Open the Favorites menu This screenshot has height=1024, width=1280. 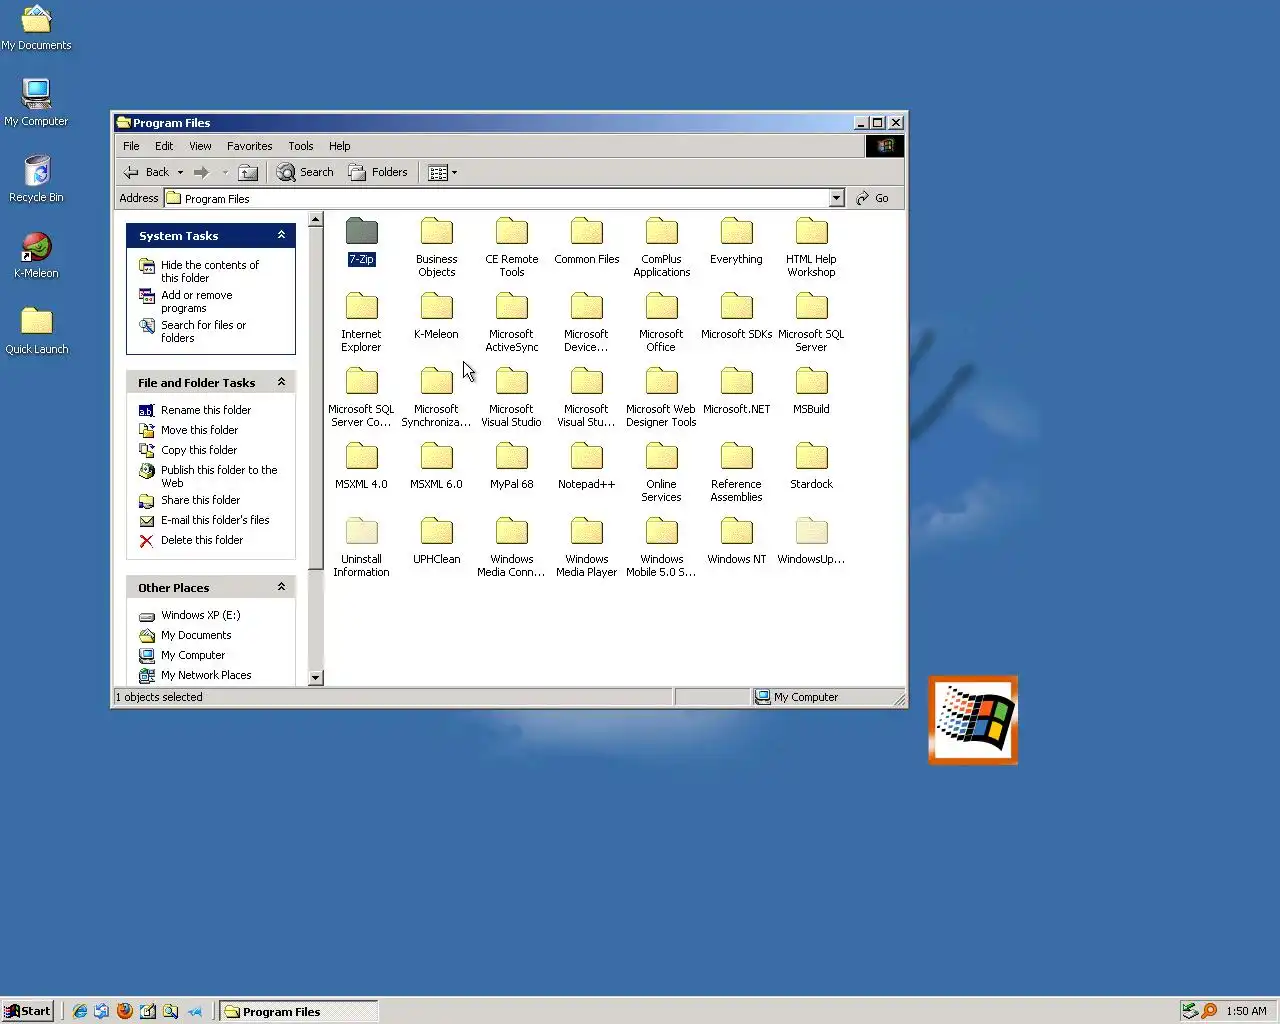[x=249, y=146]
